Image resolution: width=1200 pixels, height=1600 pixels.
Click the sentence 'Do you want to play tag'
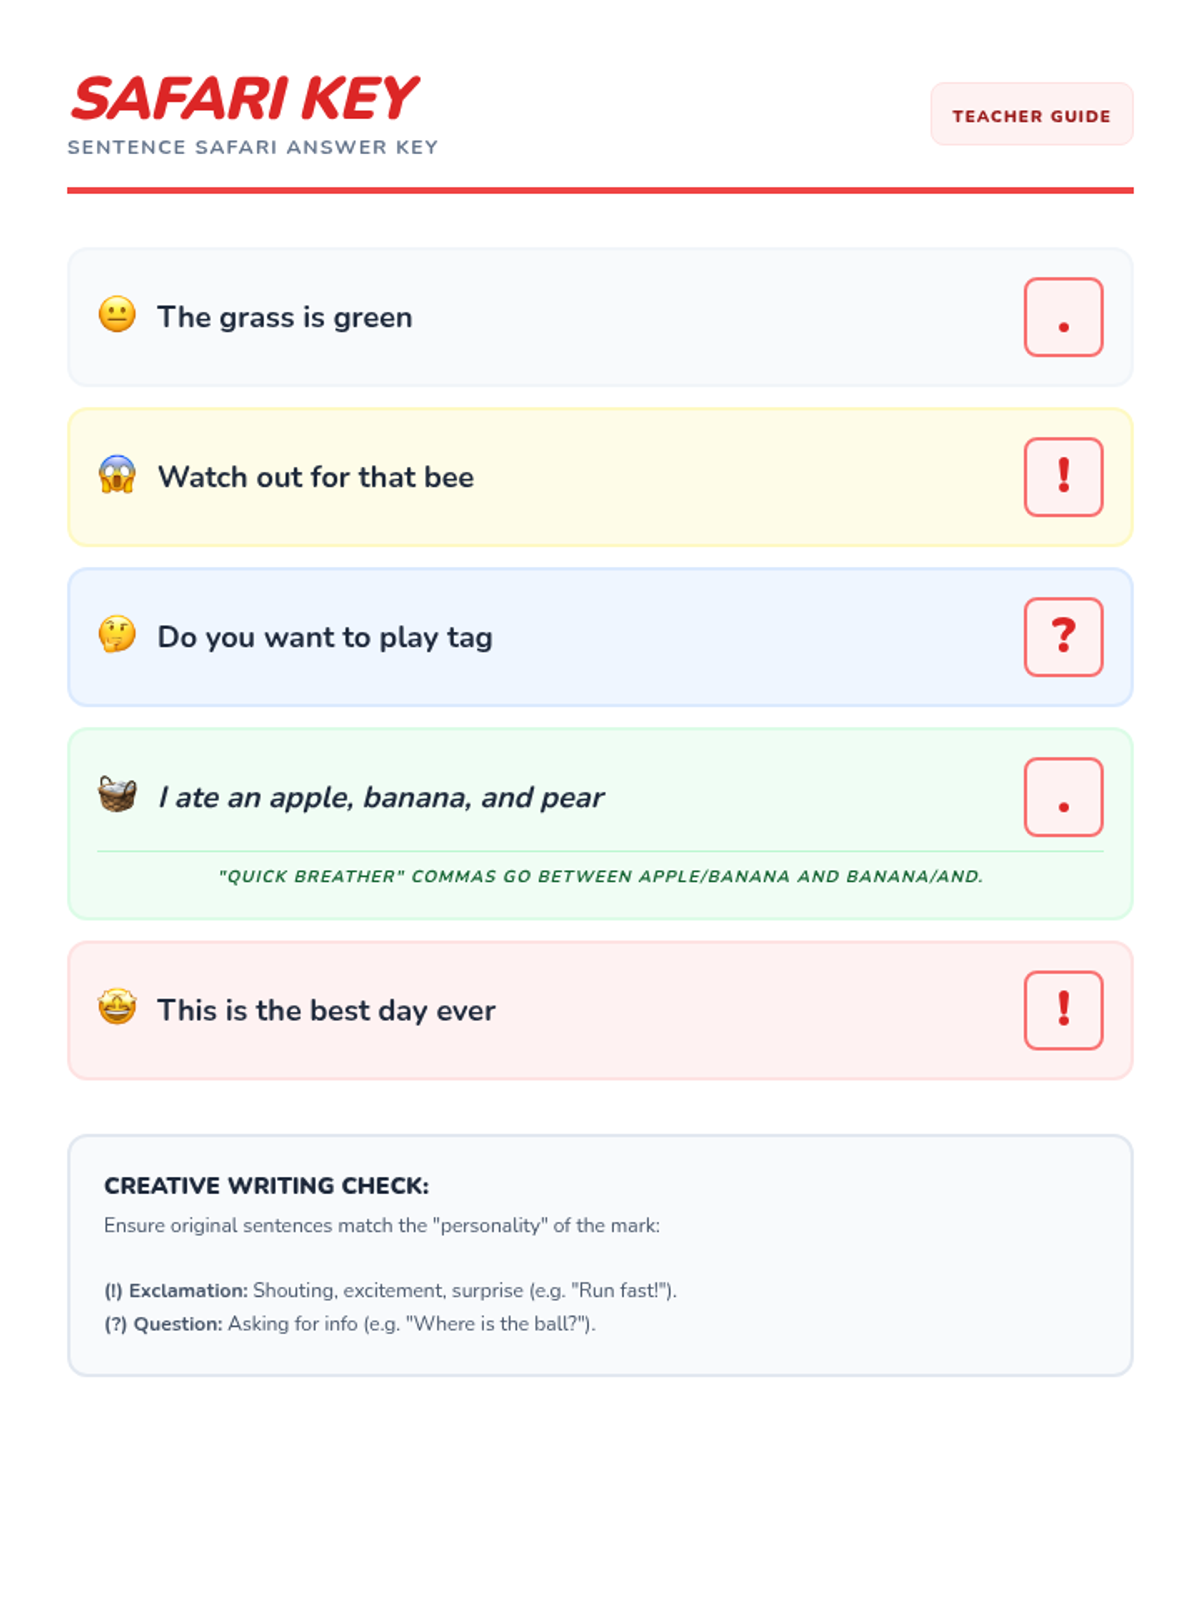click(325, 637)
